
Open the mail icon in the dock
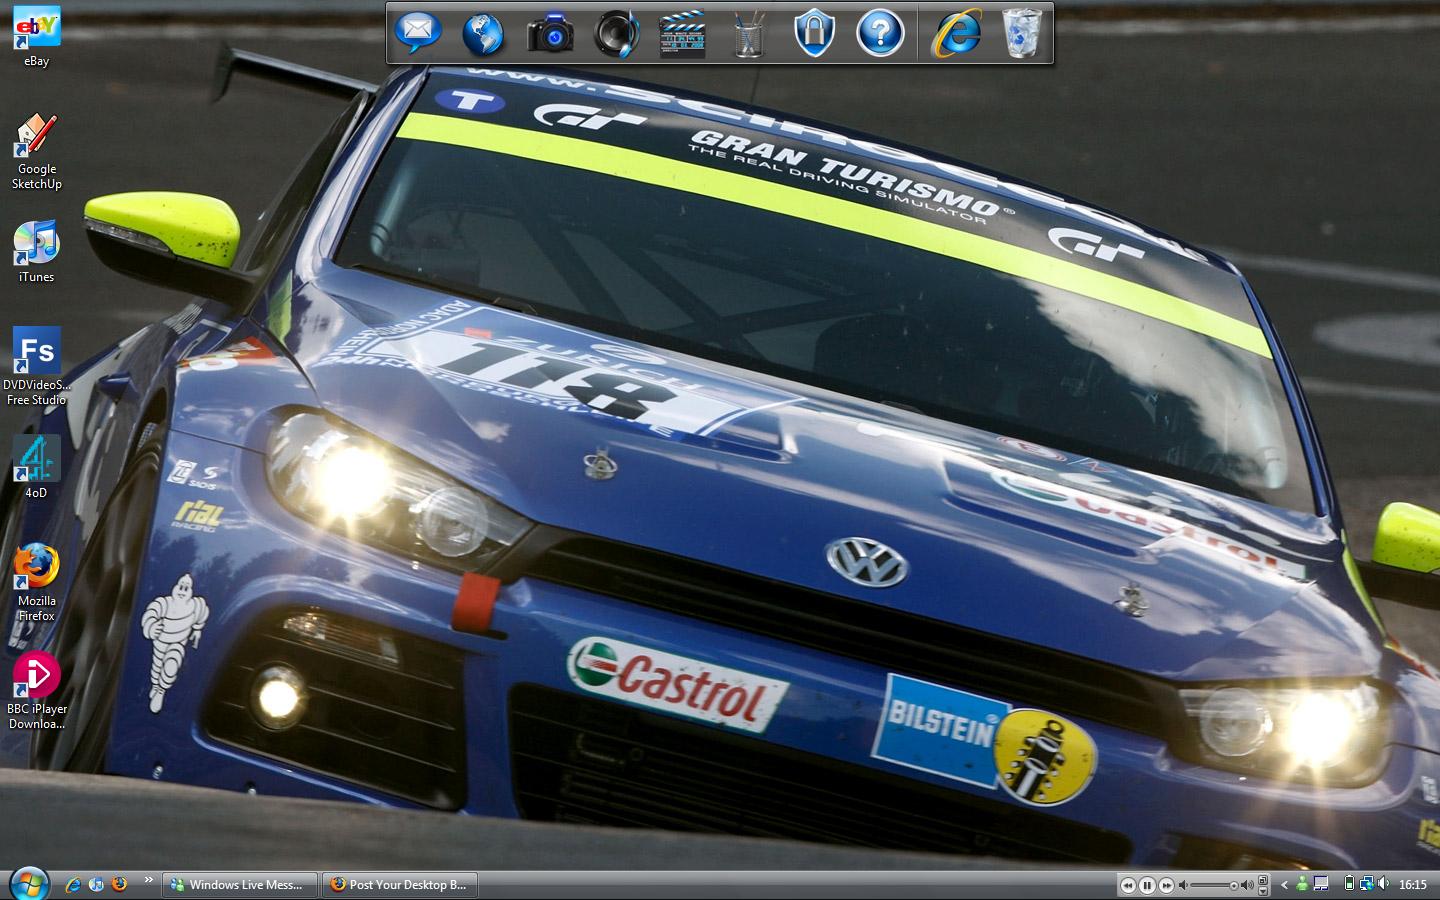[418, 33]
